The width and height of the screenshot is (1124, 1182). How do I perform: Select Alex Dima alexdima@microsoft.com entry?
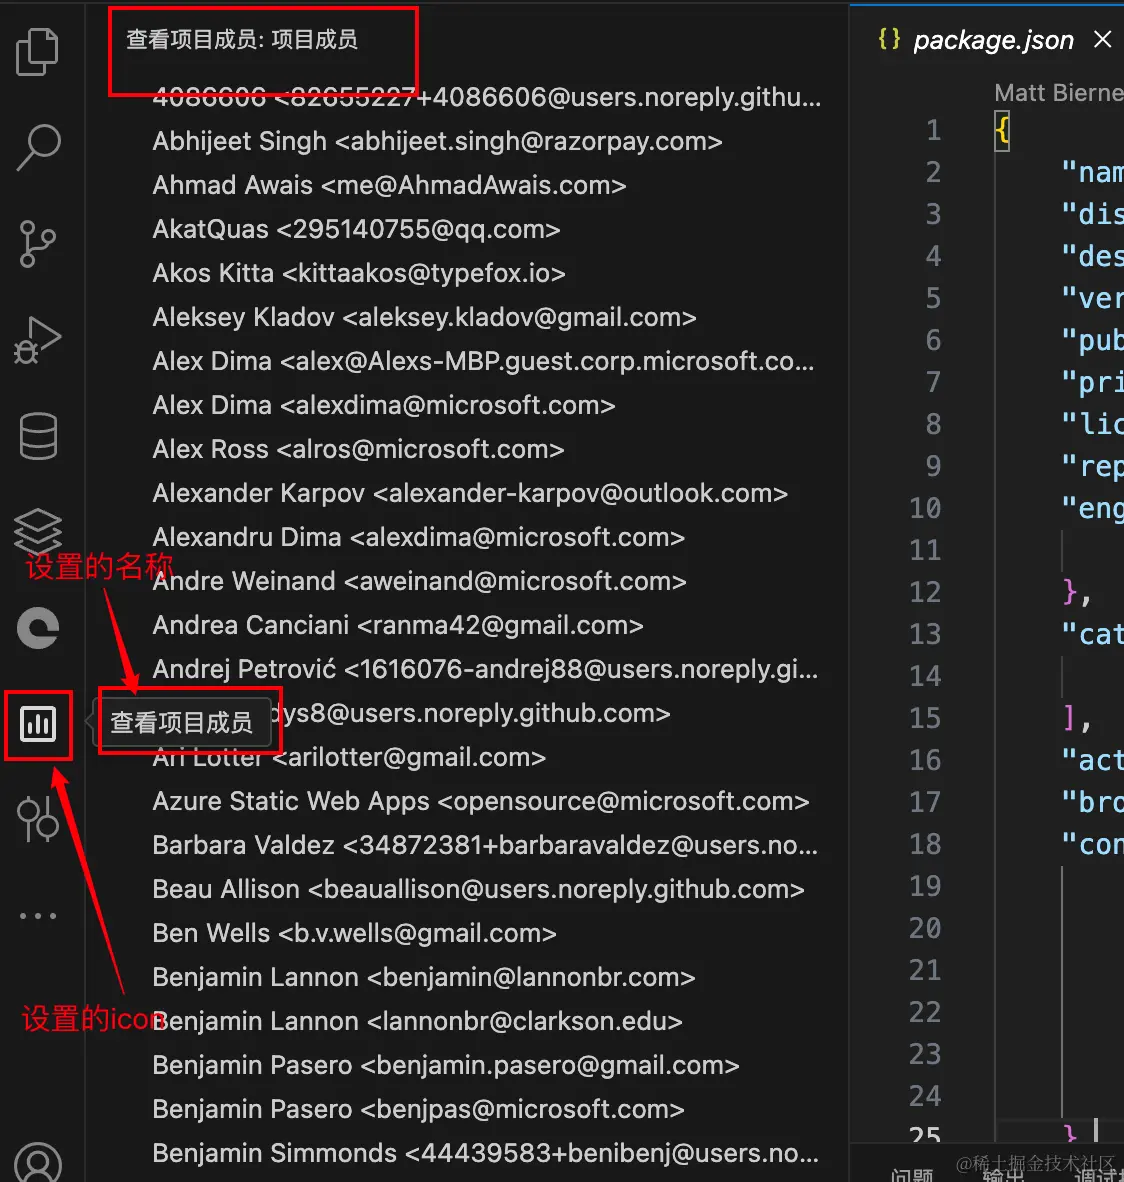tap(384, 405)
